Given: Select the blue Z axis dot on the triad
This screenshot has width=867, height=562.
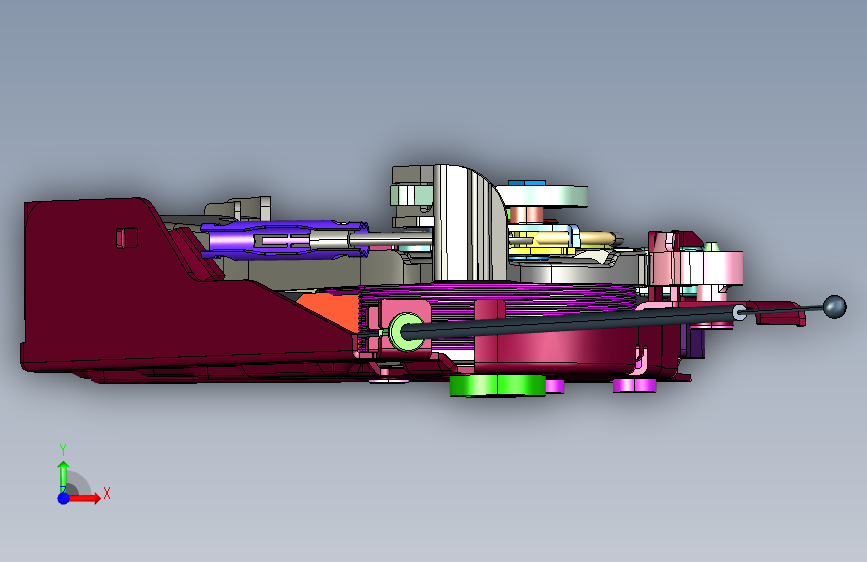Looking at the screenshot, I should tap(63, 498).
